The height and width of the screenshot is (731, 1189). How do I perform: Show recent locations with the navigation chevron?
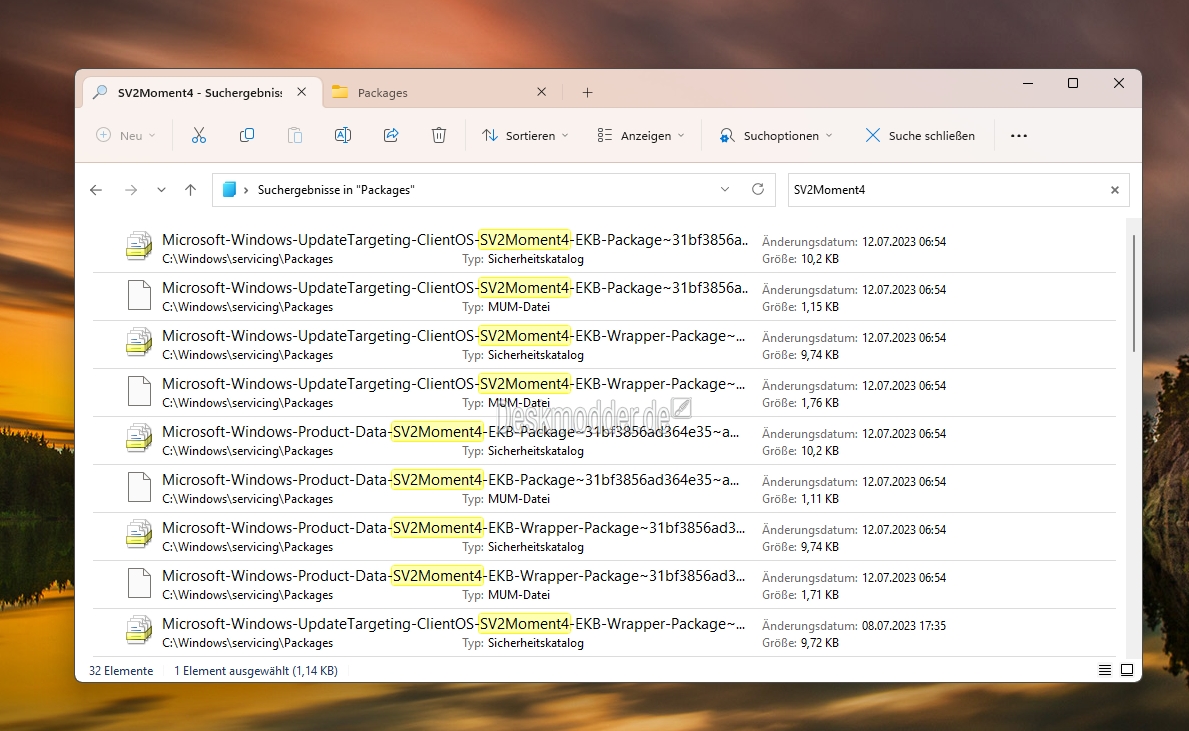[x=161, y=190]
